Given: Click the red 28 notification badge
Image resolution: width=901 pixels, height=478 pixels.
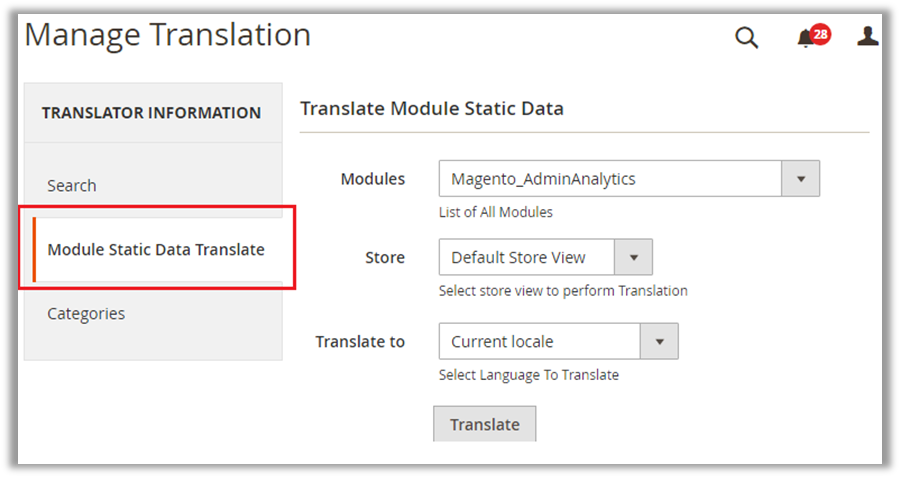Looking at the screenshot, I should (820, 34).
